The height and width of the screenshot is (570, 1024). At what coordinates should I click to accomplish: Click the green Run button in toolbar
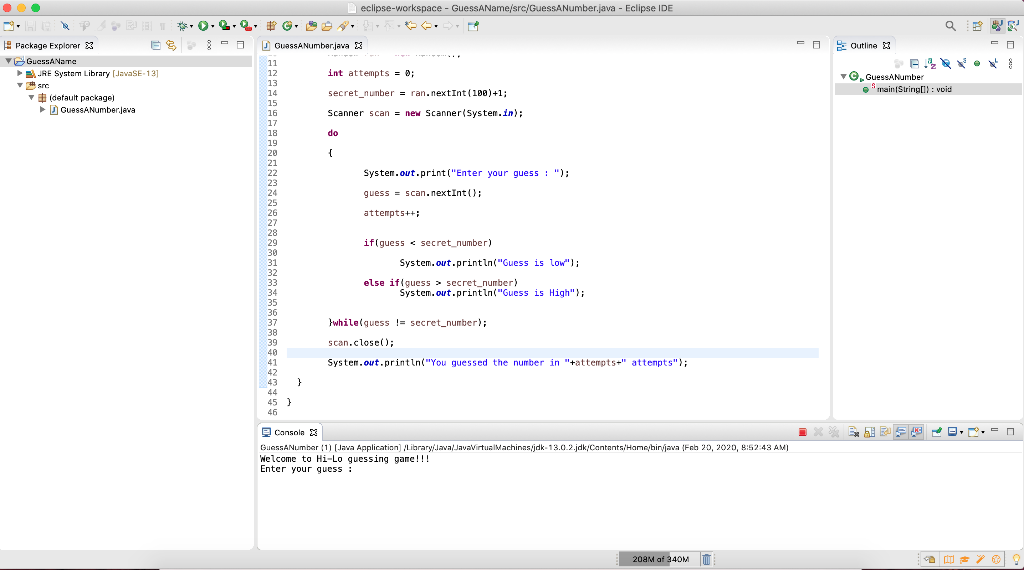tap(204, 25)
